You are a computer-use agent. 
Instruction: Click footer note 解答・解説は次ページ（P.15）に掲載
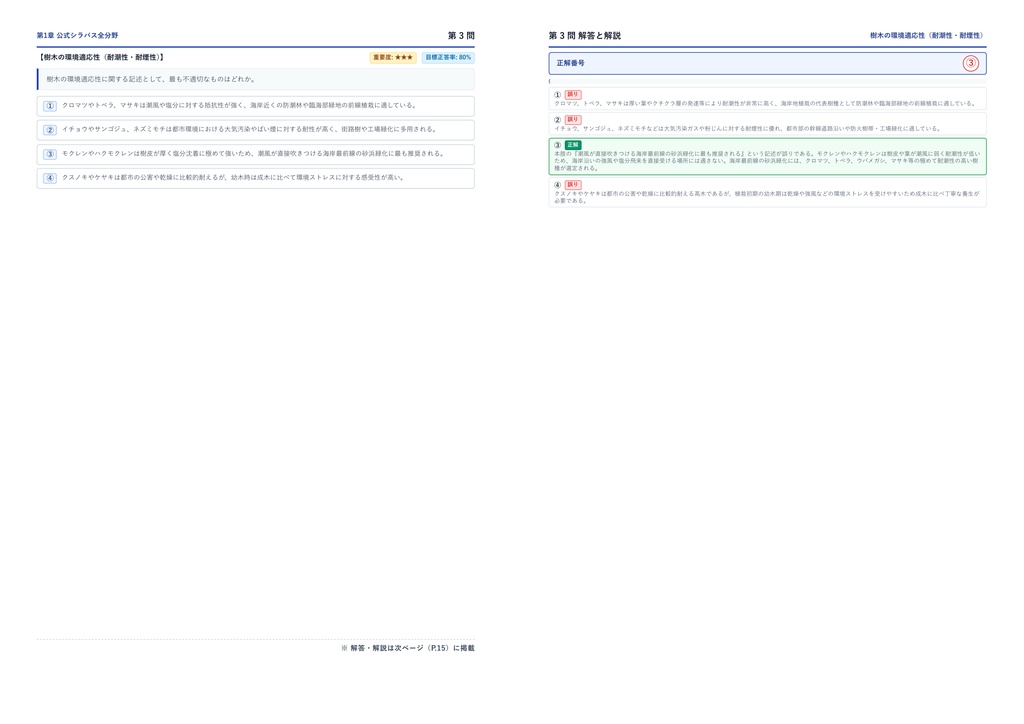pos(408,648)
